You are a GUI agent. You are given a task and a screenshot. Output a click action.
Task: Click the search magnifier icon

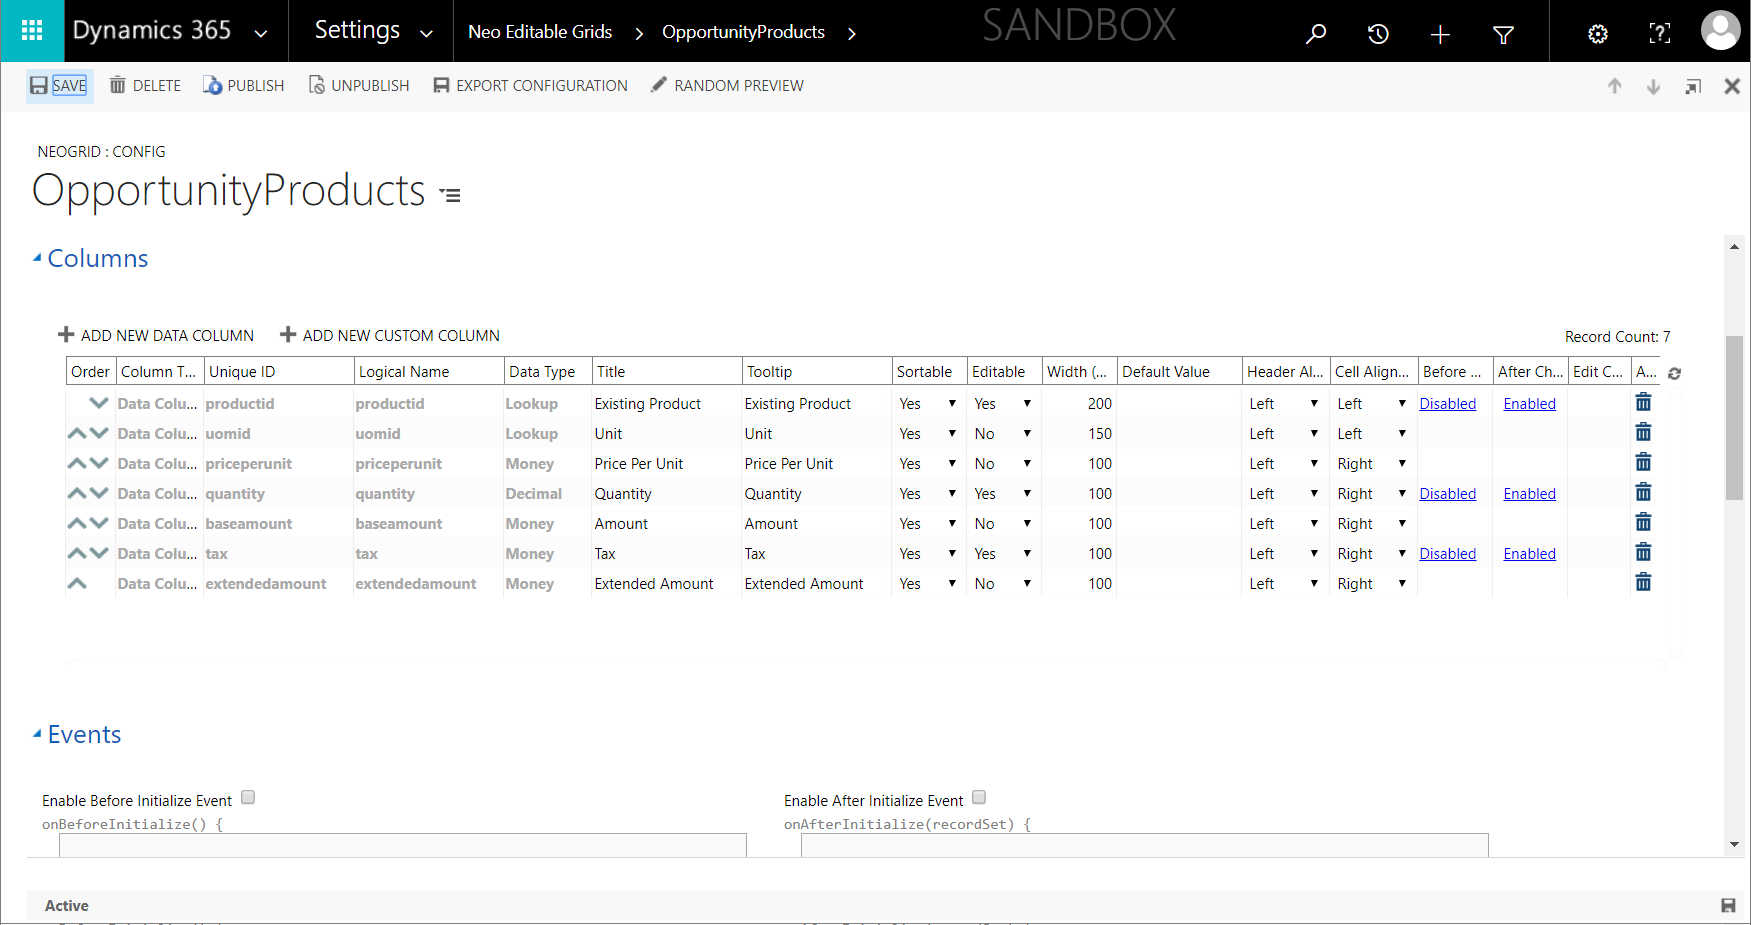pos(1316,34)
